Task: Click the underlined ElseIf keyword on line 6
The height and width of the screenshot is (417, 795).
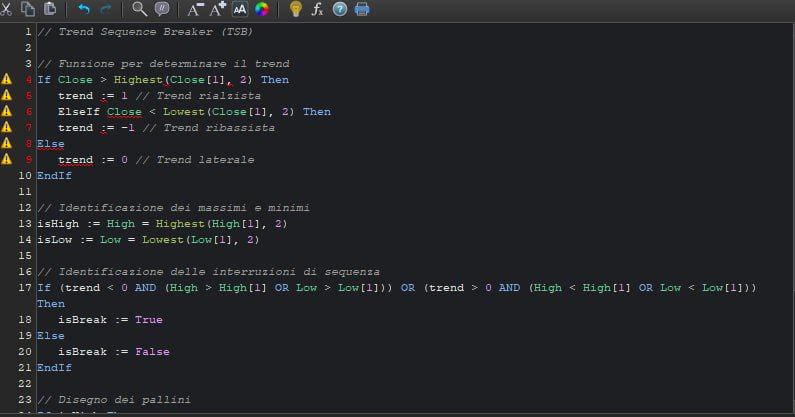Action: pyautogui.click(x=79, y=111)
